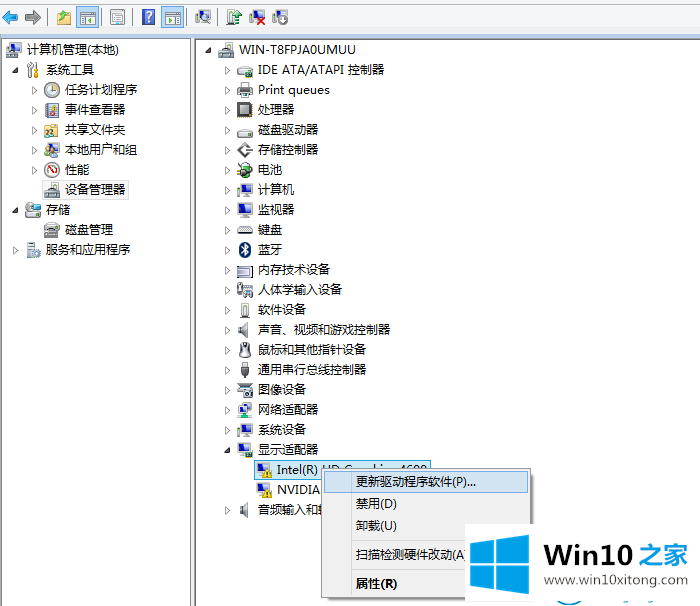Click the disable device toolbar icon

click(280, 18)
